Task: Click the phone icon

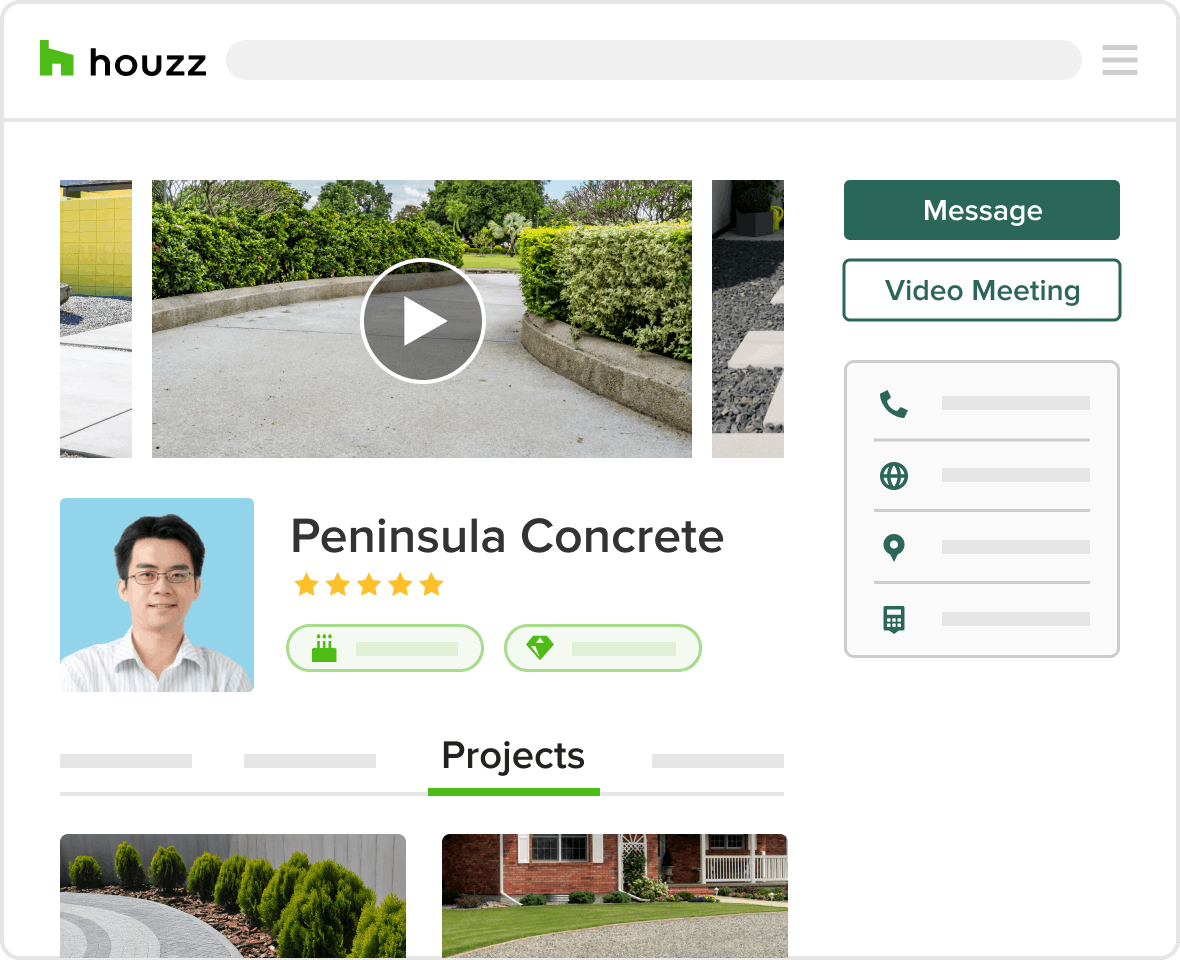Action: pyautogui.click(x=893, y=404)
